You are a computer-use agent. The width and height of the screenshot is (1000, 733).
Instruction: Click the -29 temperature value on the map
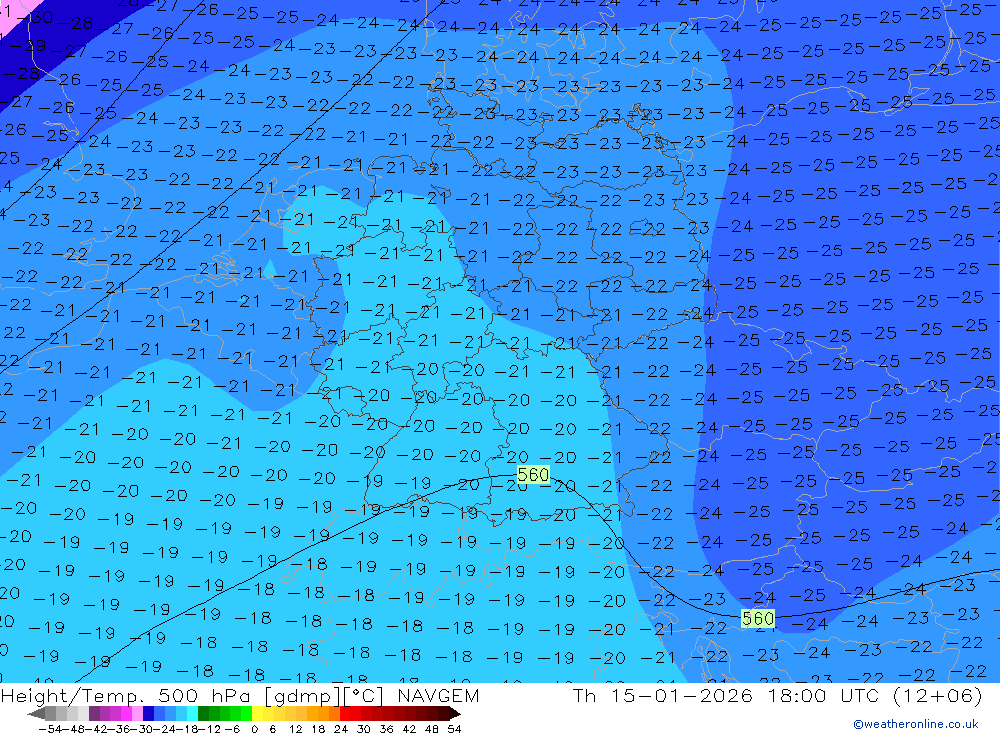(x=28, y=45)
